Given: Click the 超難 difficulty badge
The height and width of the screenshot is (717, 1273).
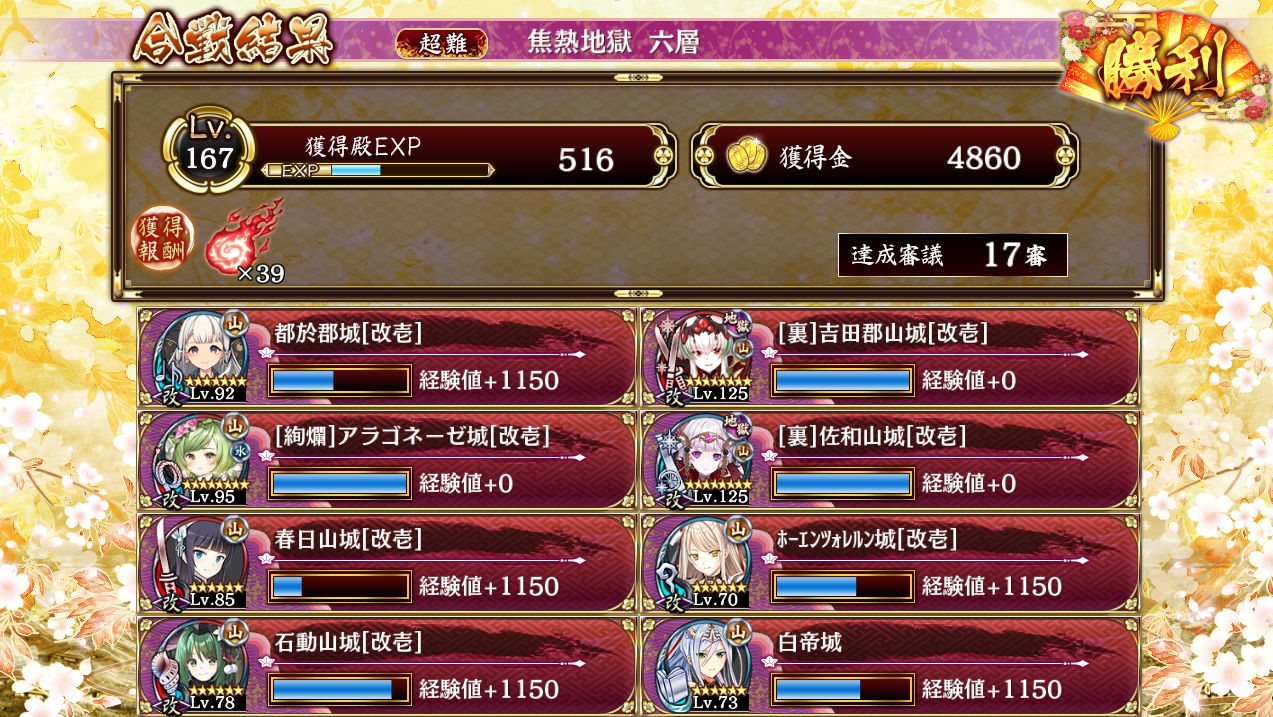Looking at the screenshot, I should [x=441, y=43].
